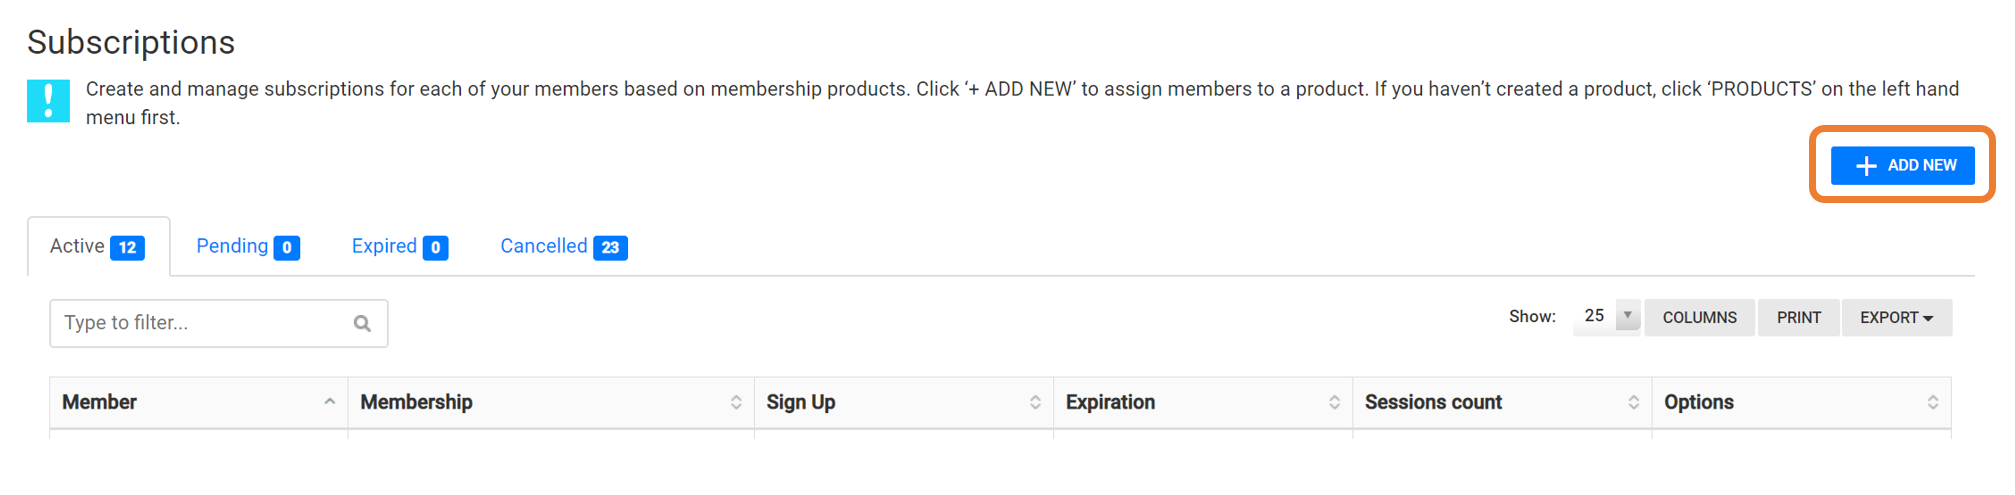Screen dimensions: 2015x495
Task: Open the Cancelled subscriptions tab
Action: coord(563,246)
